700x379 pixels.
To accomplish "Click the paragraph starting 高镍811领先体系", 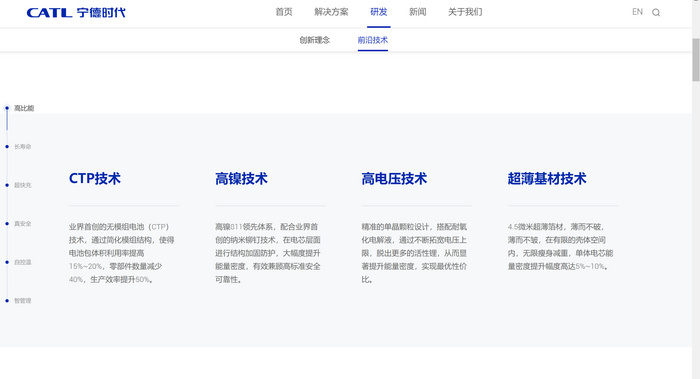I will click(268, 253).
